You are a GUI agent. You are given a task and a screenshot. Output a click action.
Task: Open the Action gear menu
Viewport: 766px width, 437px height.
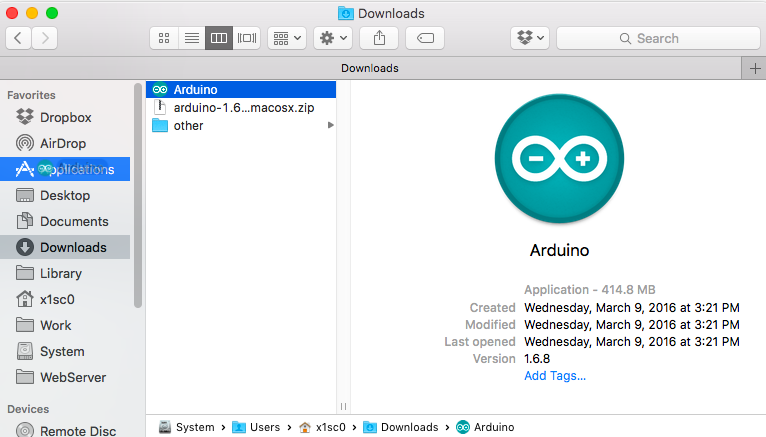pyautogui.click(x=332, y=38)
